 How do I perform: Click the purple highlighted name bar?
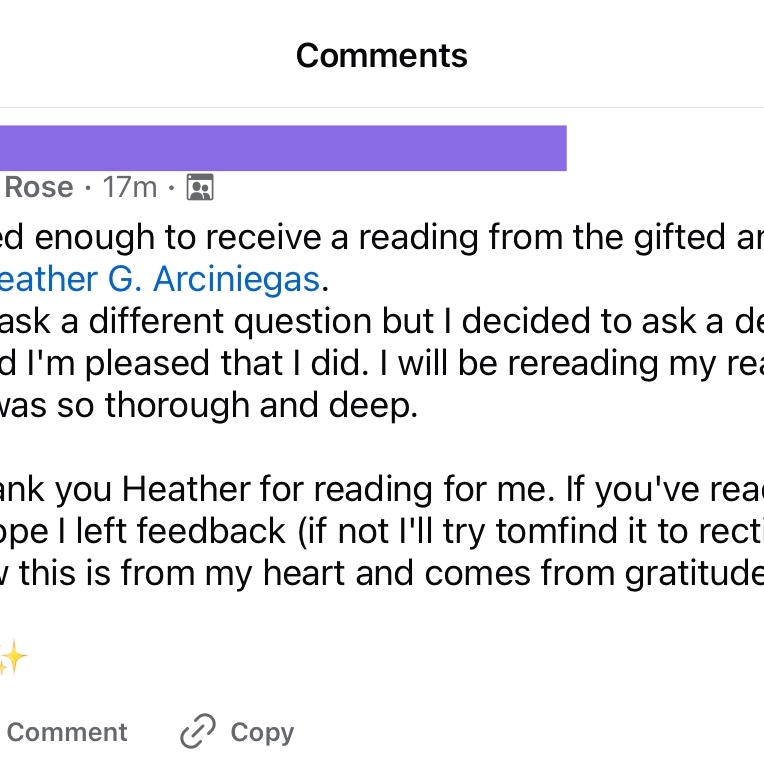pos(283,148)
